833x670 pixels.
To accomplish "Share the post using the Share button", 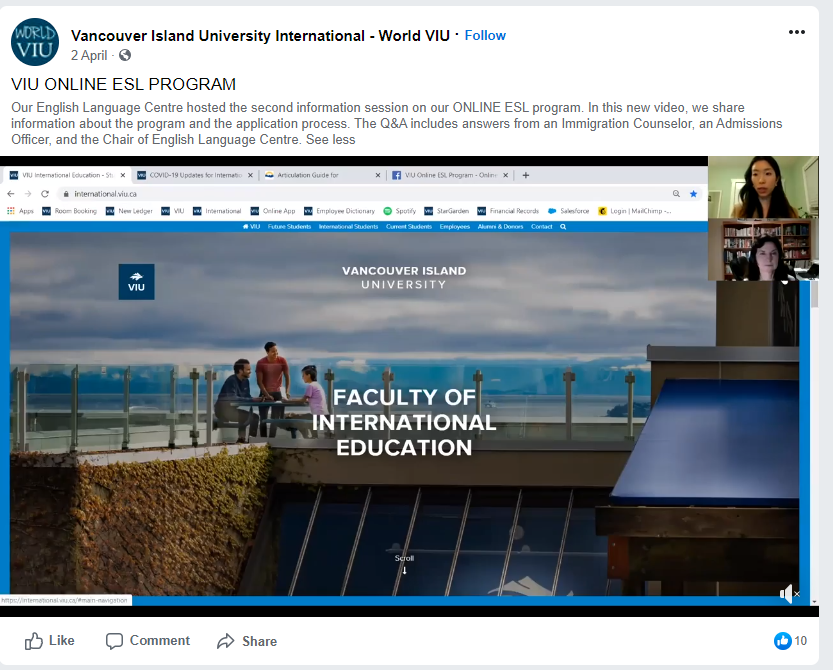I will tap(247, 641).
